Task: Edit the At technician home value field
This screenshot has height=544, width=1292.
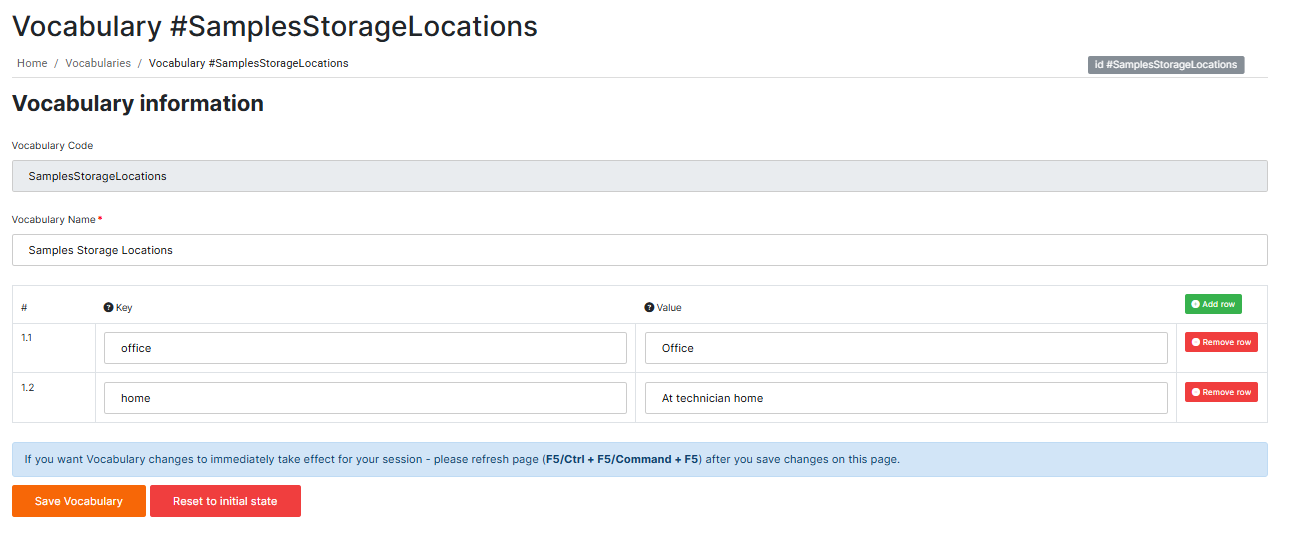Action: pos(905,398)
